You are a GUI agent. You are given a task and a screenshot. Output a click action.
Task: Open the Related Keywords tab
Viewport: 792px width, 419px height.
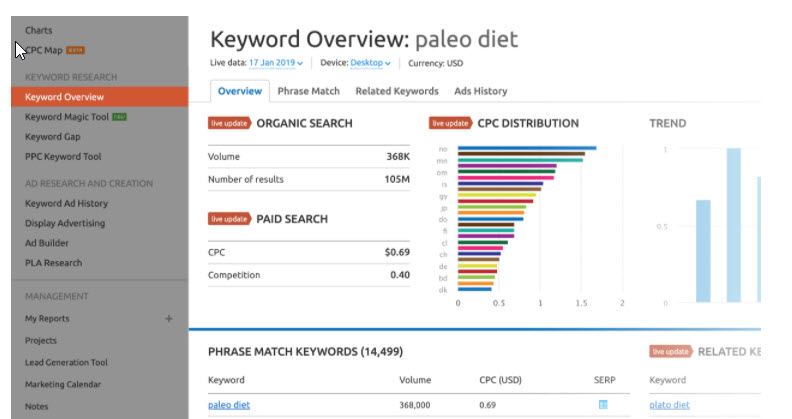(397, 91)
